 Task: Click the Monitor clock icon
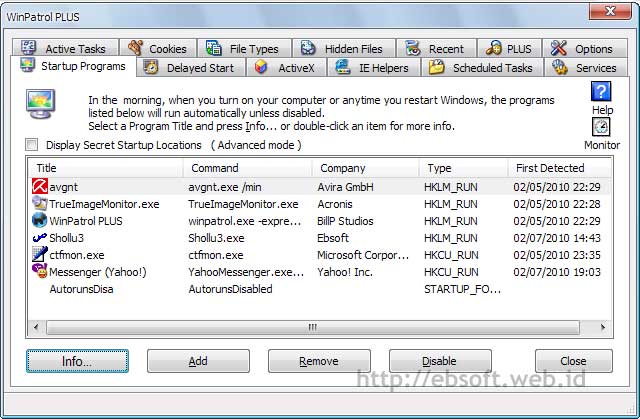(x=601, y=127)
